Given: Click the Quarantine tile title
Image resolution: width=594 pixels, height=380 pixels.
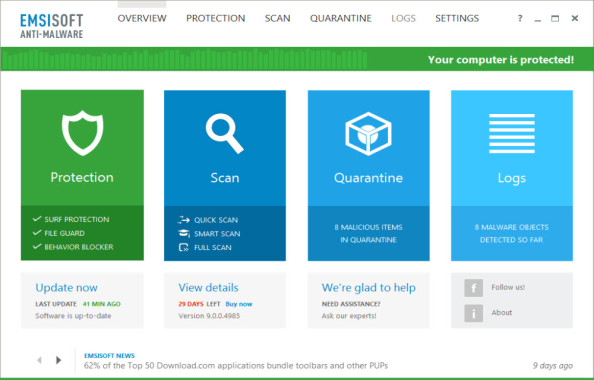Looking at the screenshot, I should (x=368, y=178).
